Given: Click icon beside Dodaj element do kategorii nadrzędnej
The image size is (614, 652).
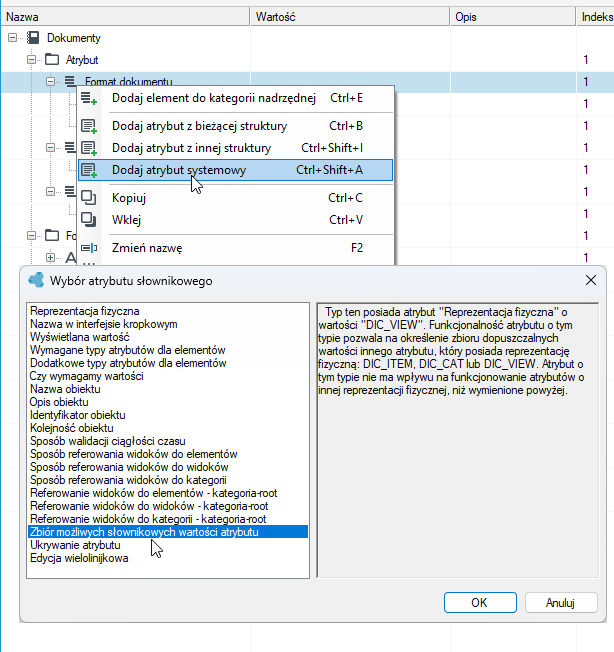Looking at the screenshot, I should pos(89,98).
